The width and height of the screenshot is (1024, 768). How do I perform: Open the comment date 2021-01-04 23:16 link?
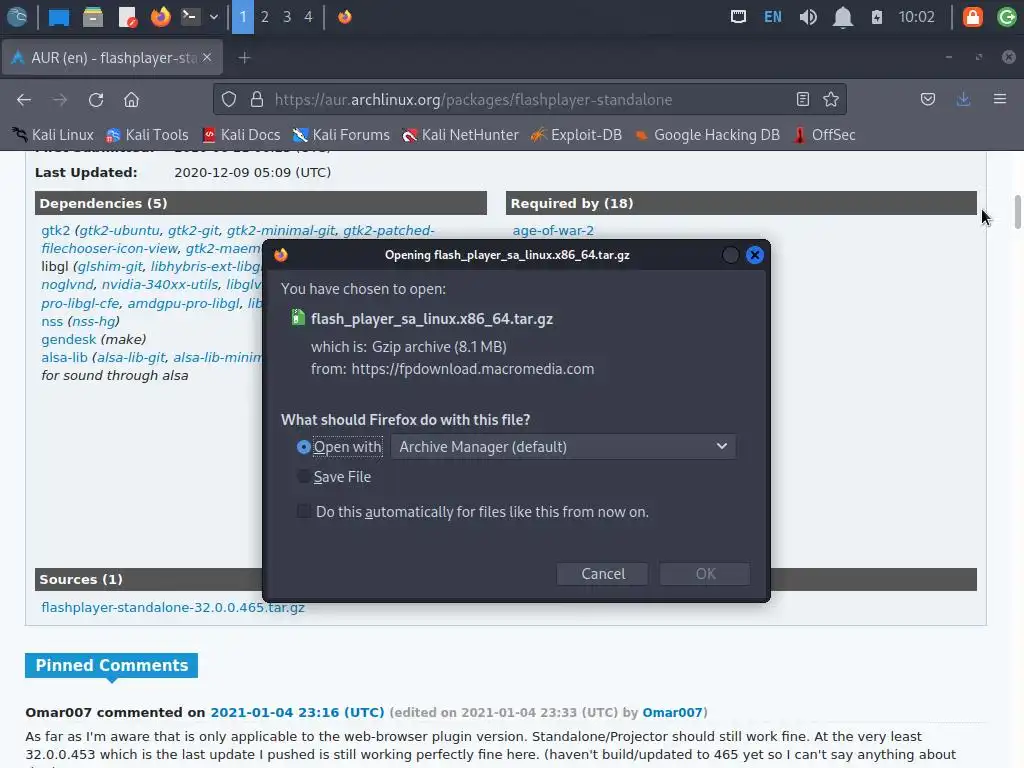pos(297,712)
